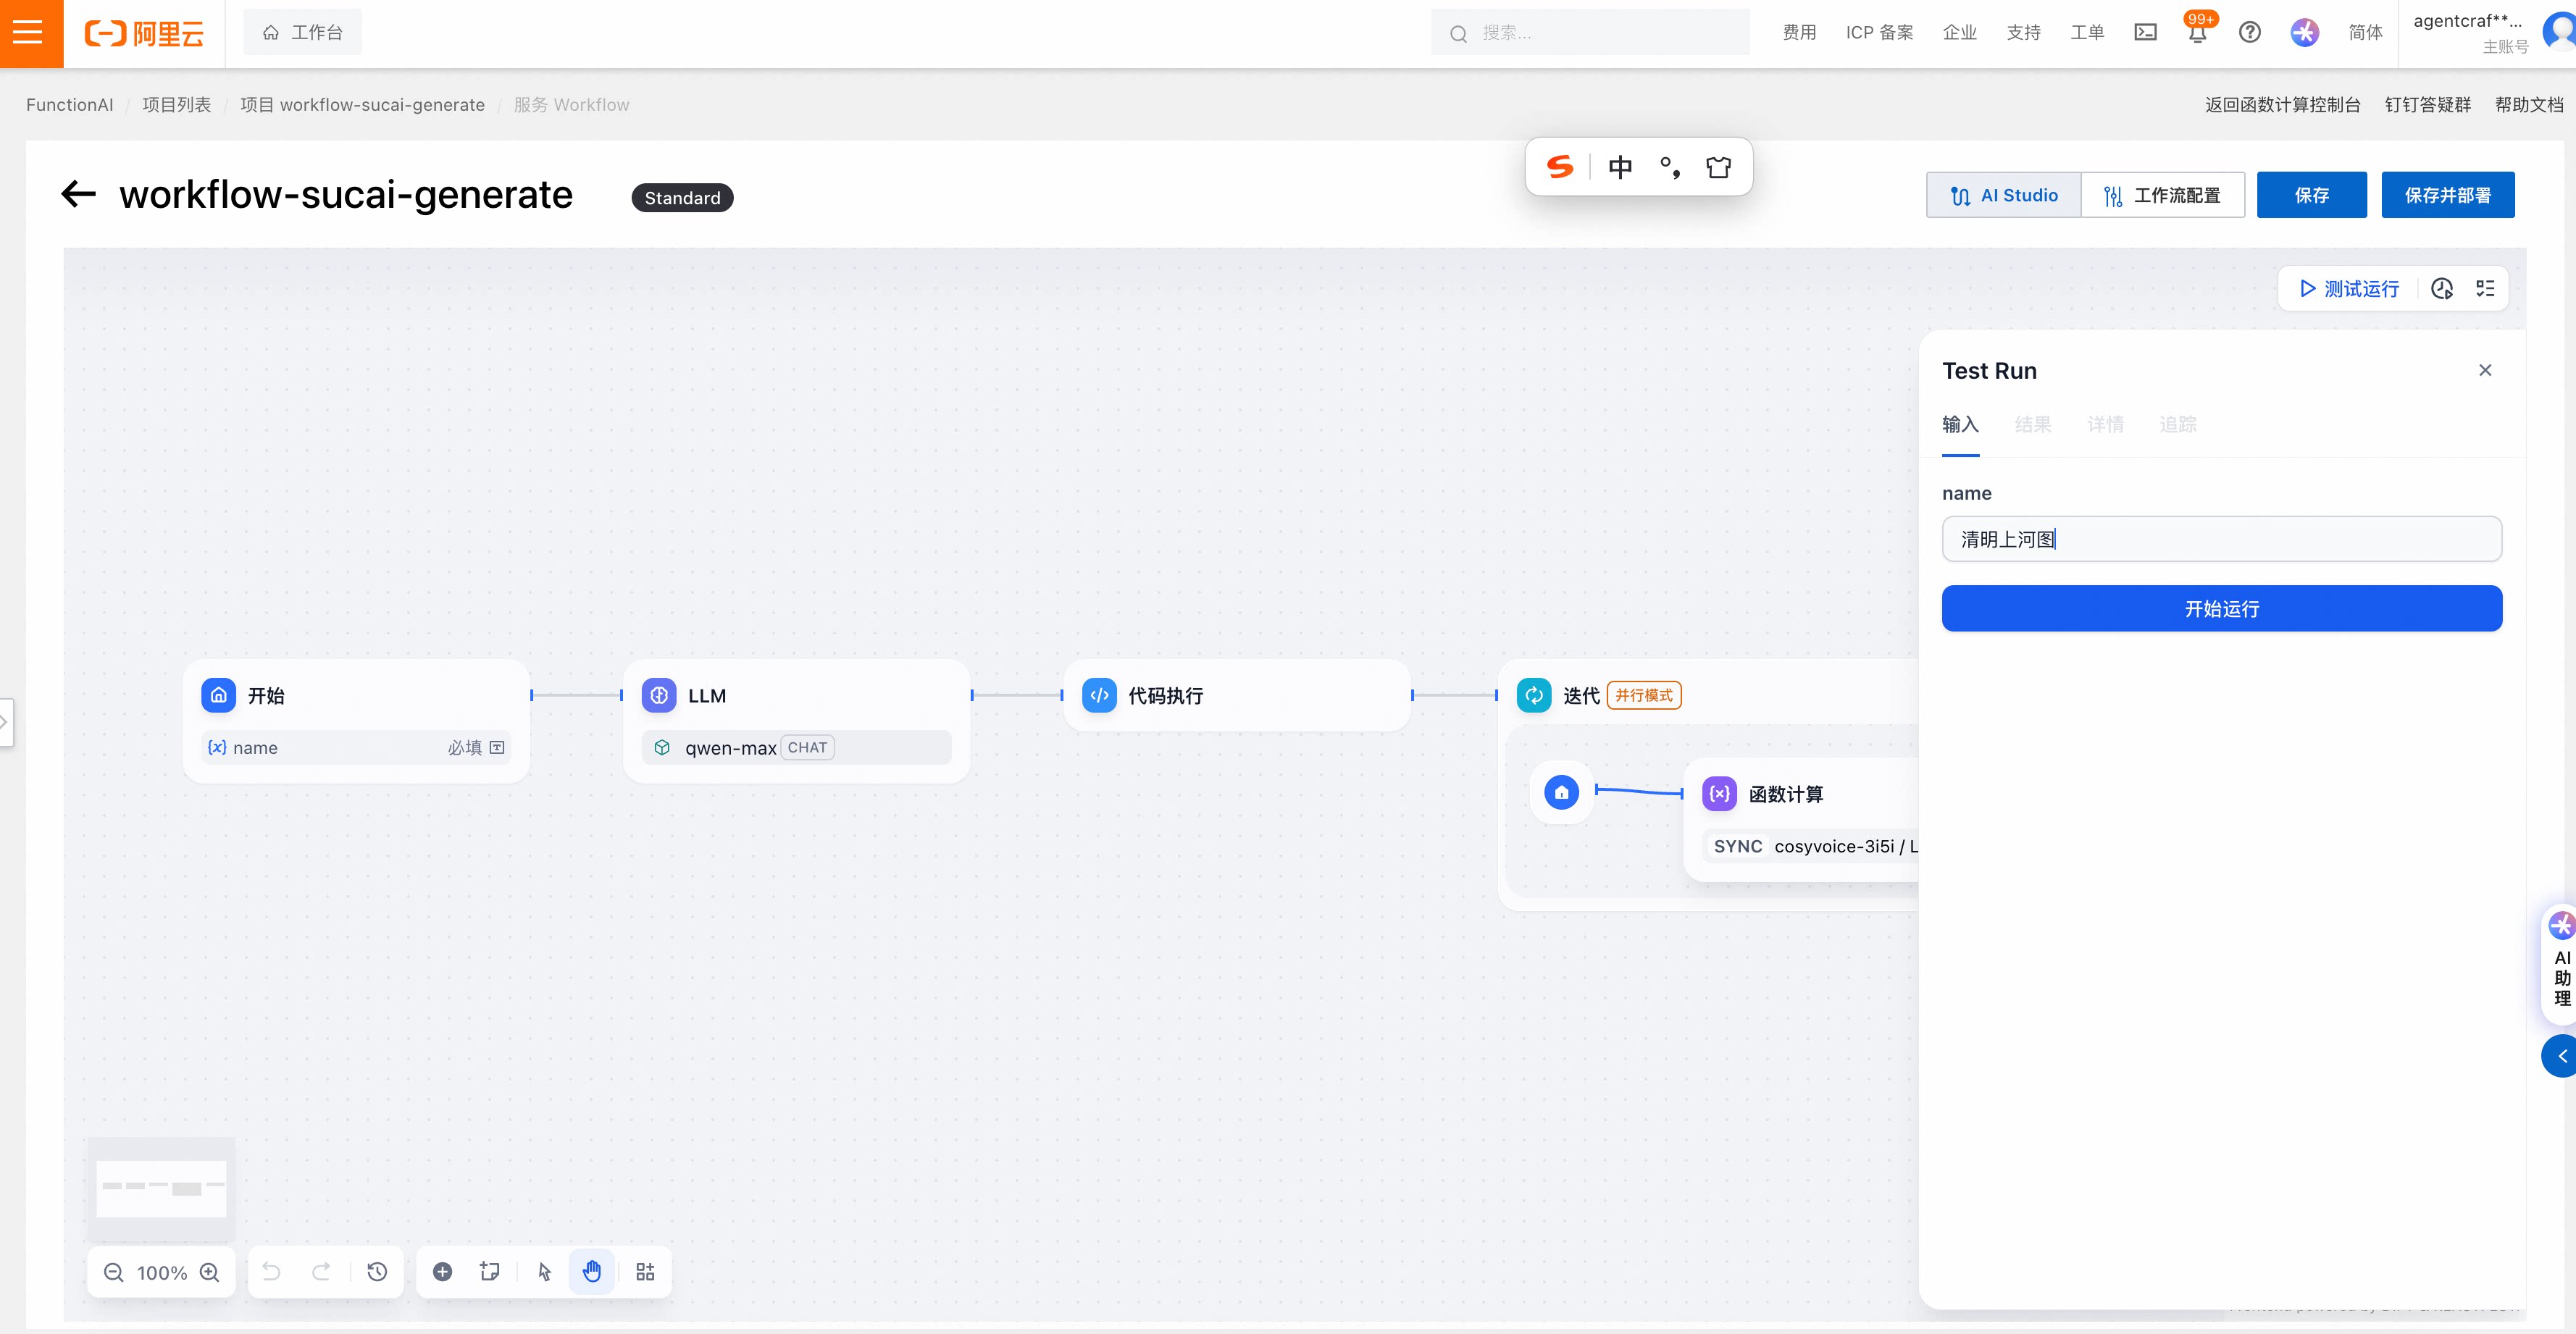Click the name input field
The width and height of the screenshot is (2576, 1334).
coord(2221,539)
